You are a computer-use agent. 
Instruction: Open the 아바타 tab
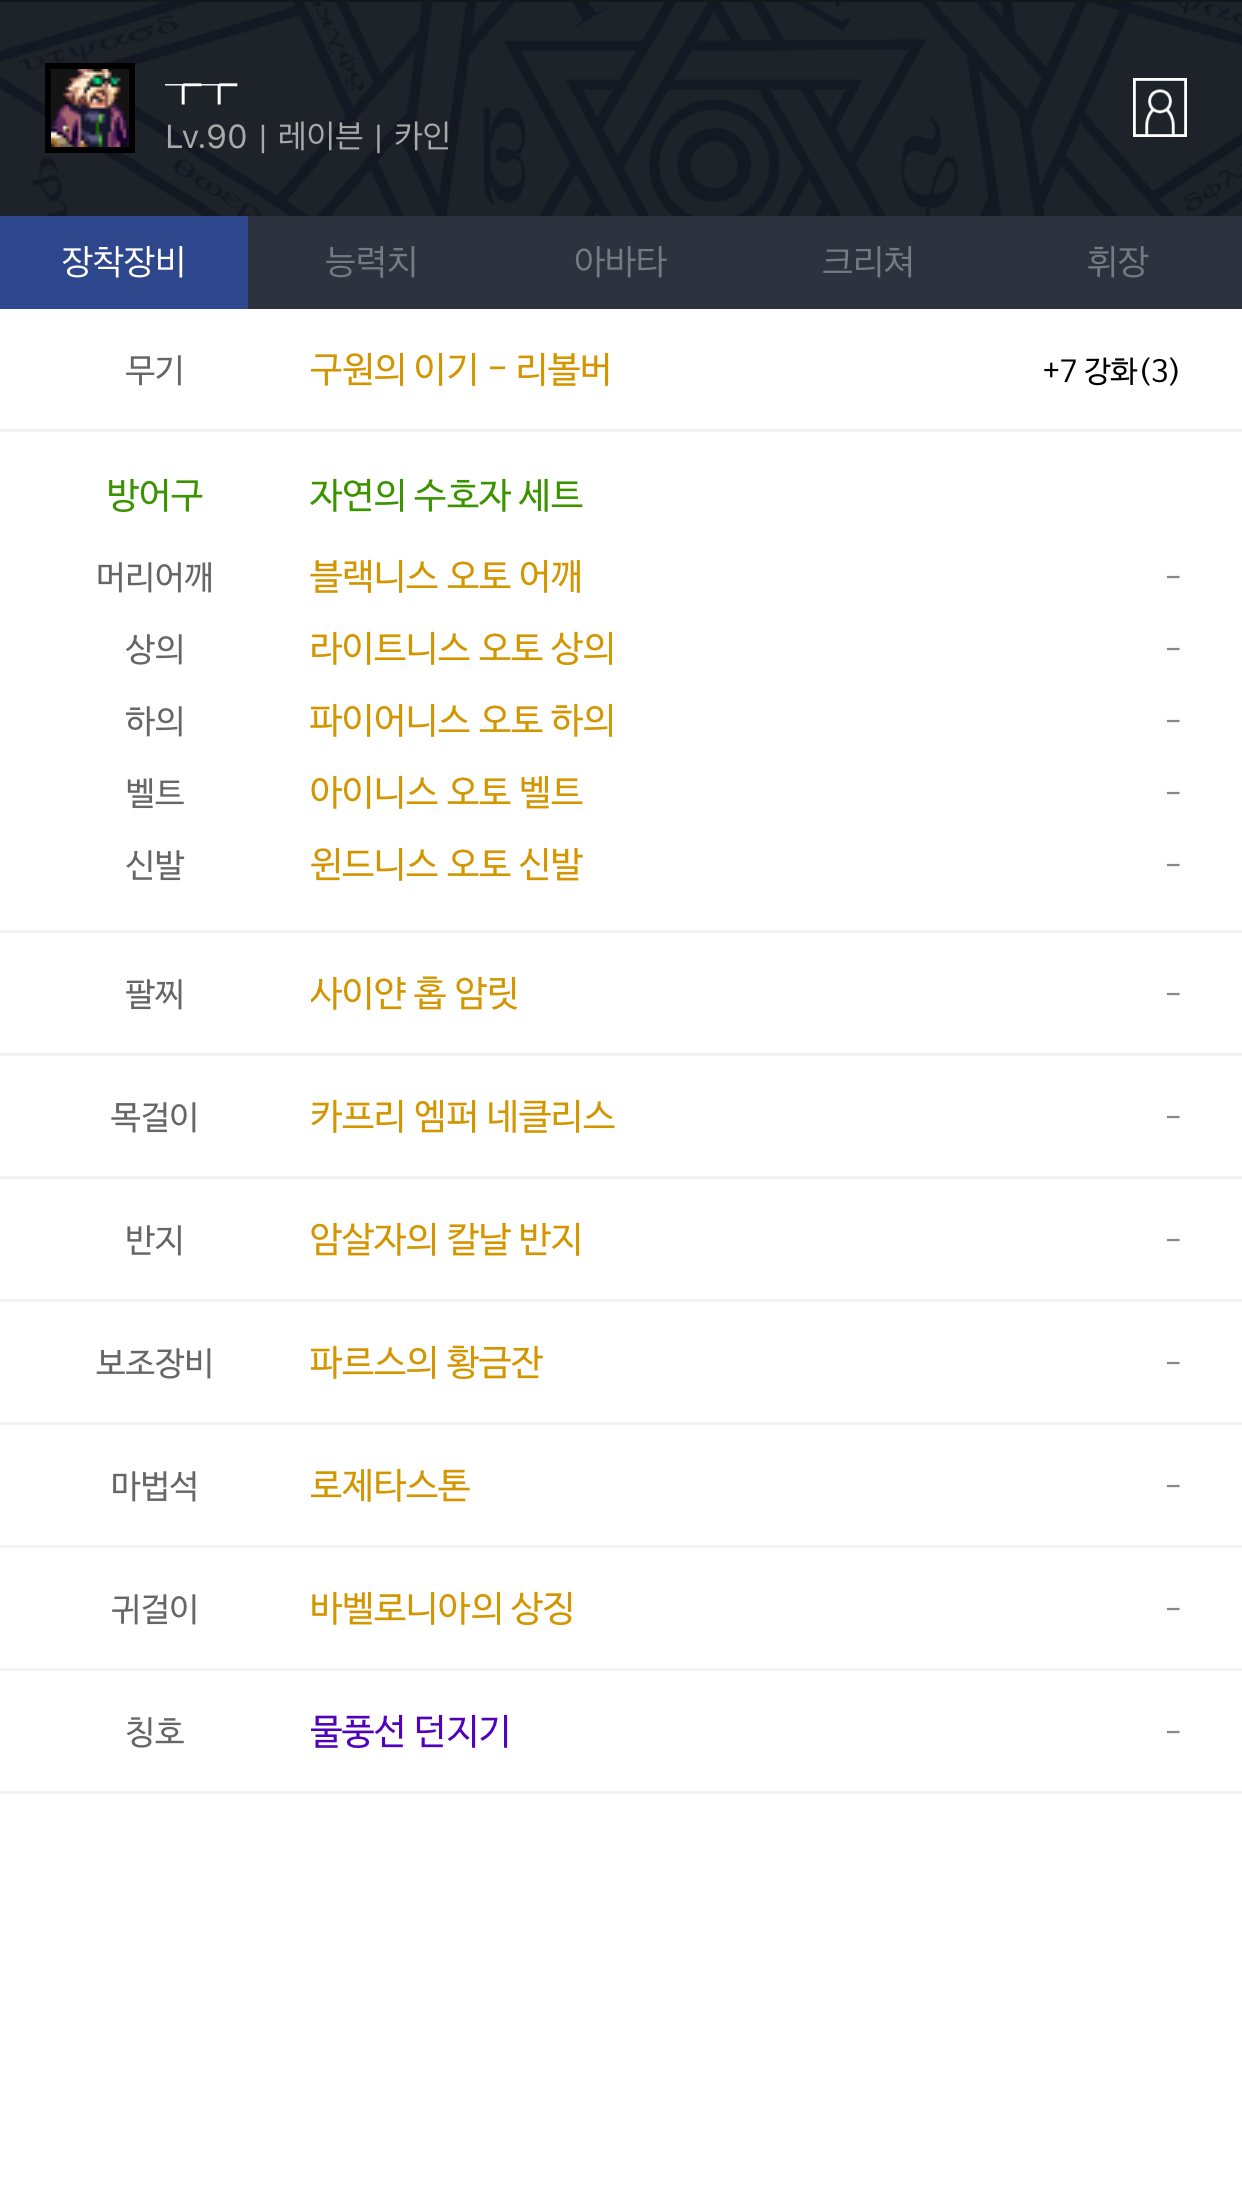tap(620, 262)
